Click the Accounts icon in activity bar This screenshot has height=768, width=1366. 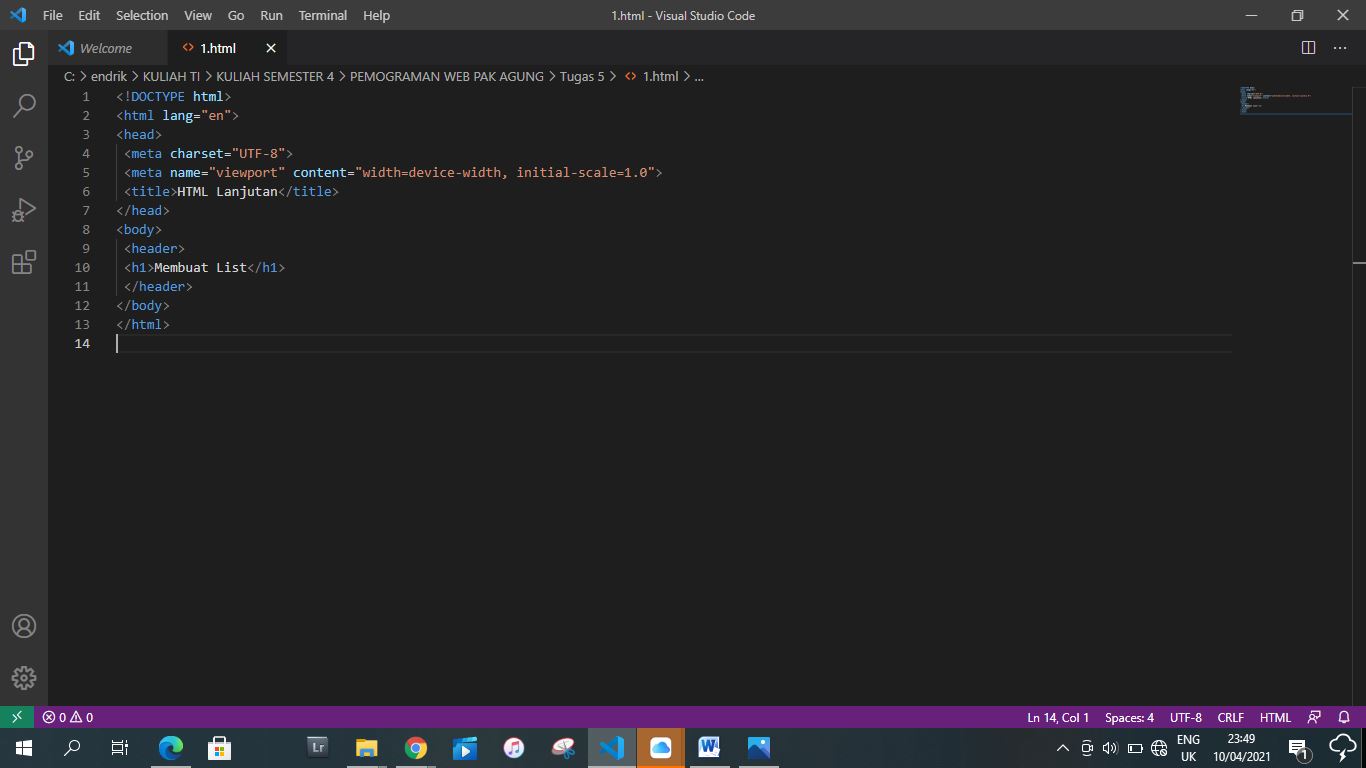[24, 626]
